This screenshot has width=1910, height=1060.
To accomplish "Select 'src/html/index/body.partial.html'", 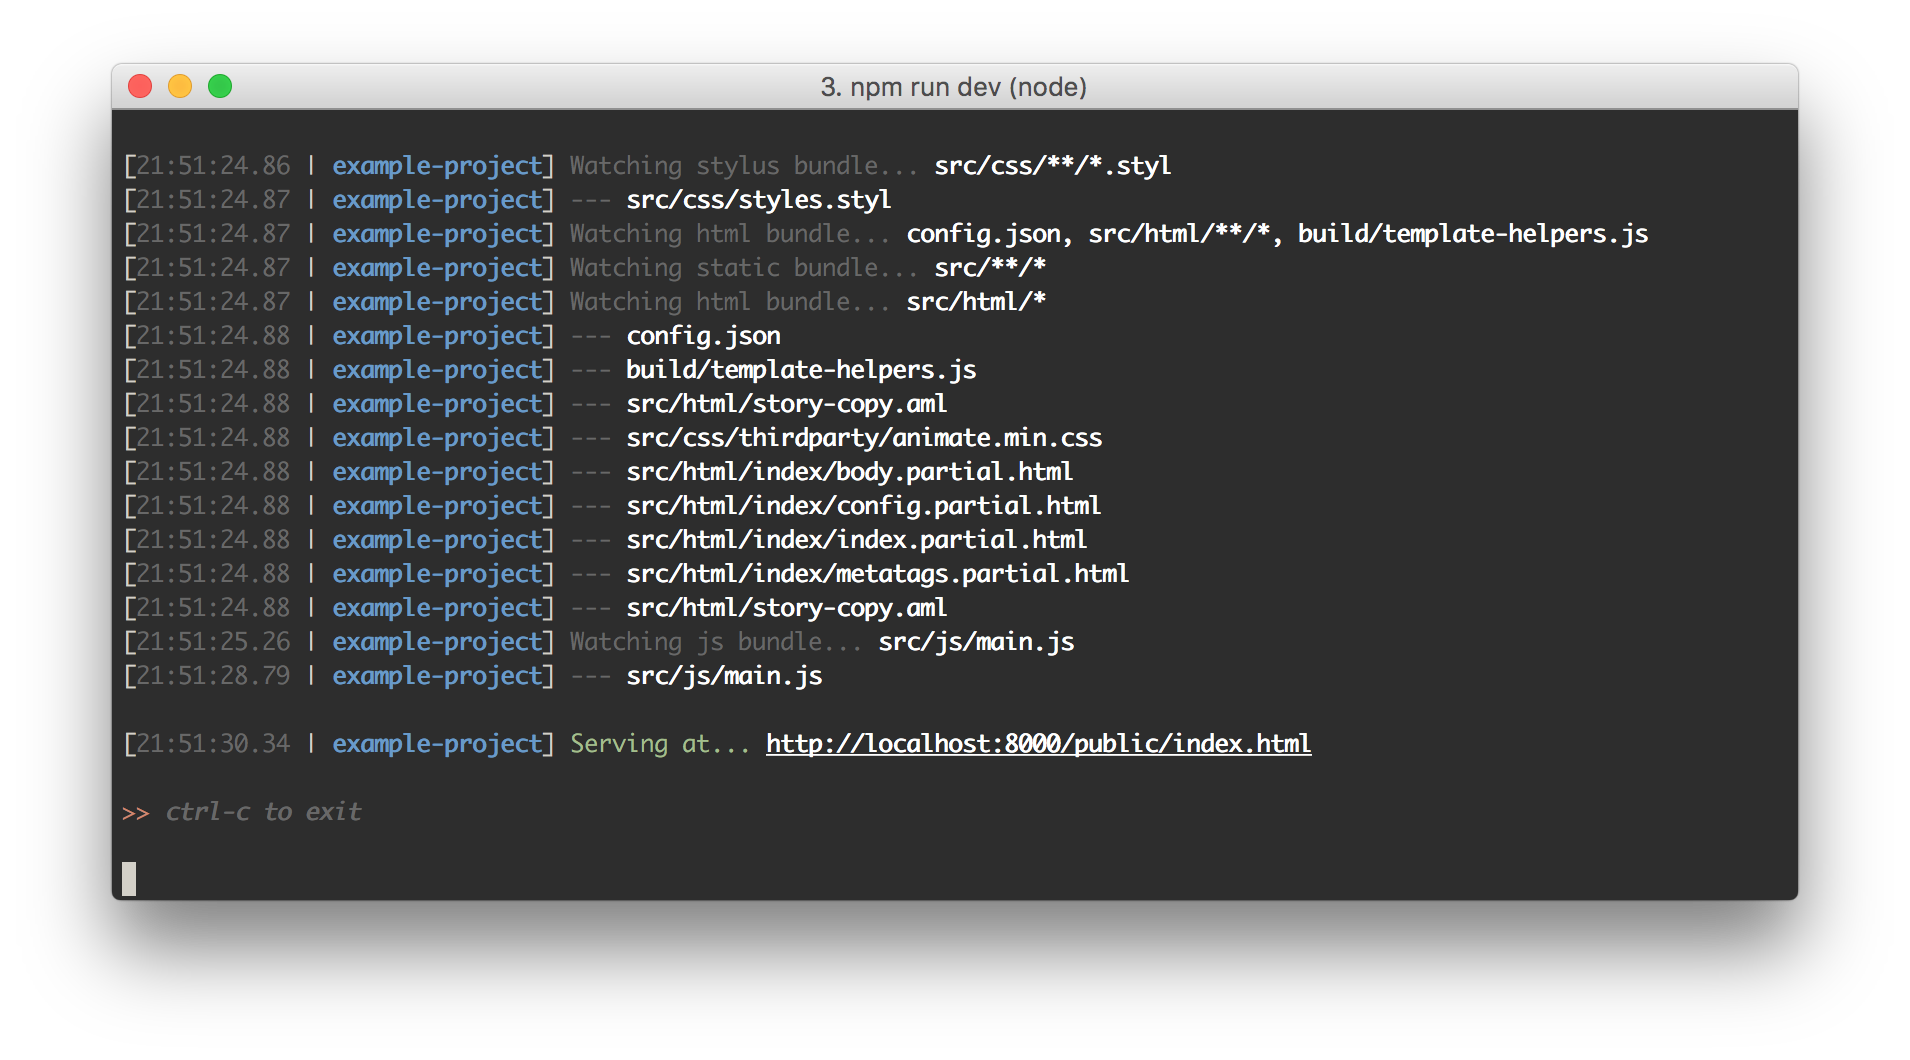I will (x=850, y=472).
